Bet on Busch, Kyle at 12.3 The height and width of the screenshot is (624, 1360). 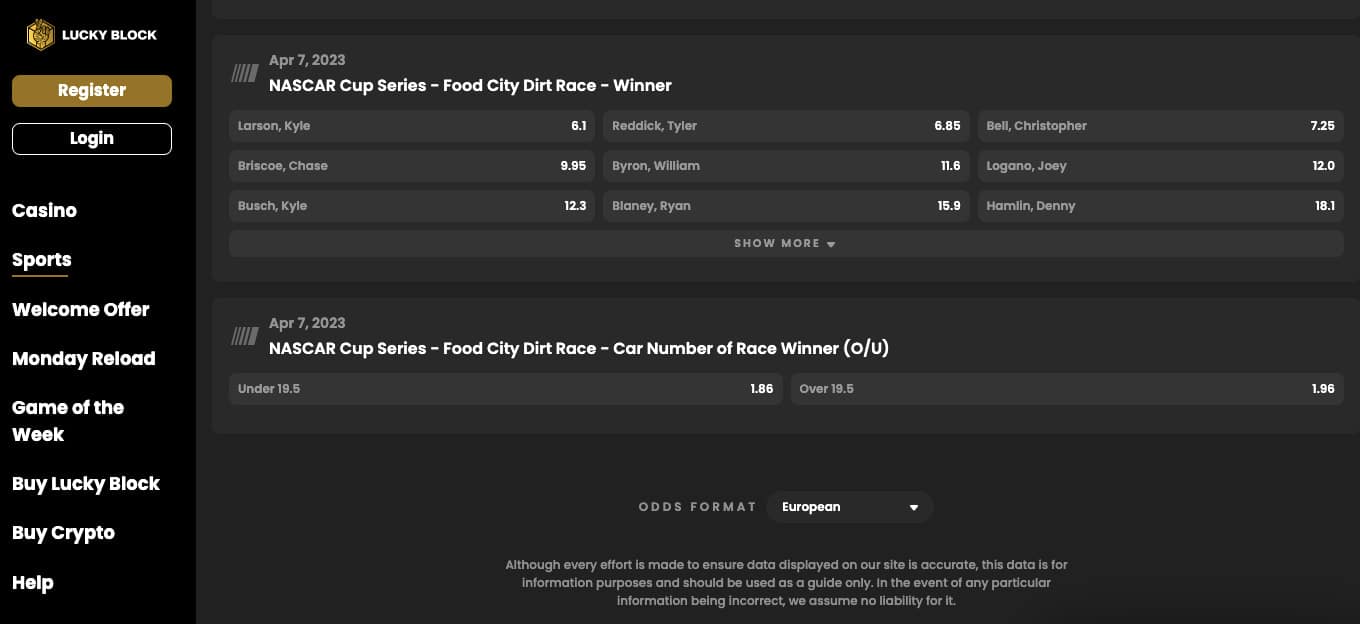click(x=412, y=206)
